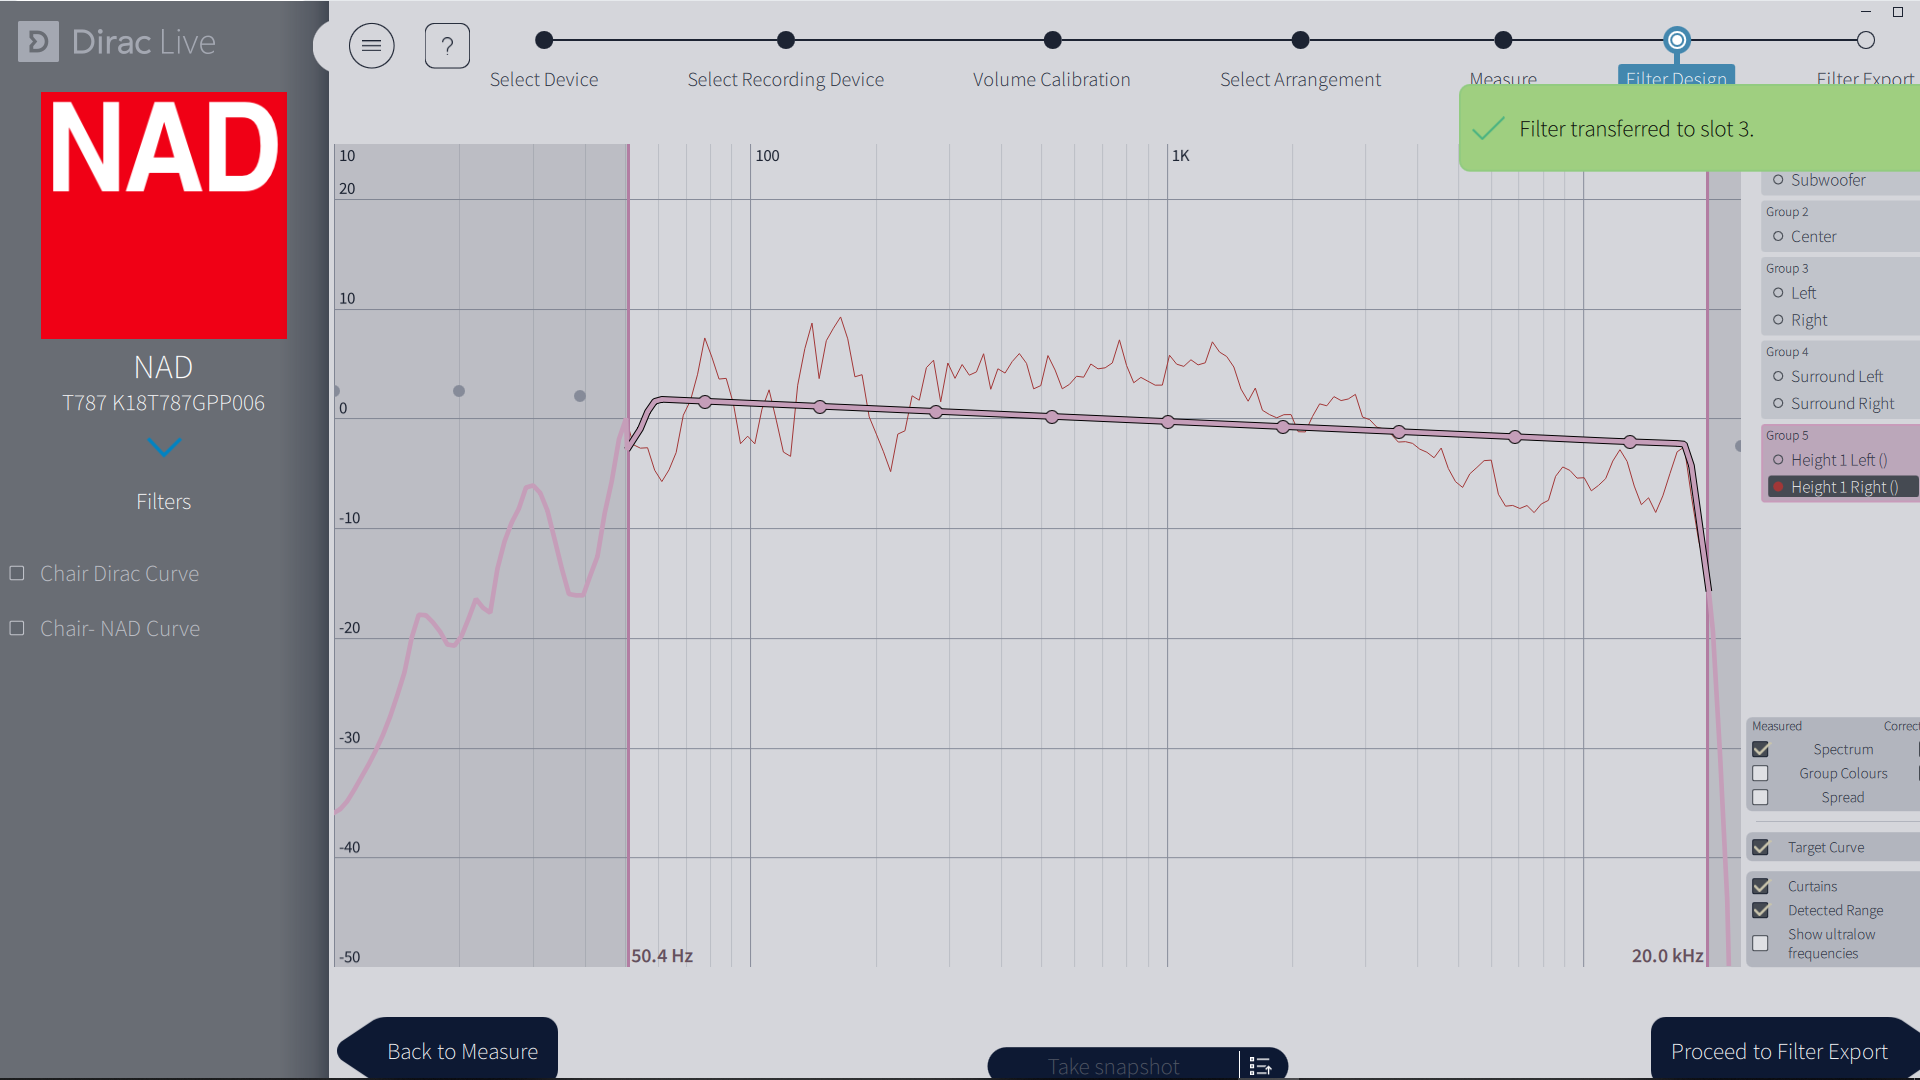Click the Measure step icon
Viewport: 1920px width, 1080px height.
pyautogui.click(x=1502, y=40)
